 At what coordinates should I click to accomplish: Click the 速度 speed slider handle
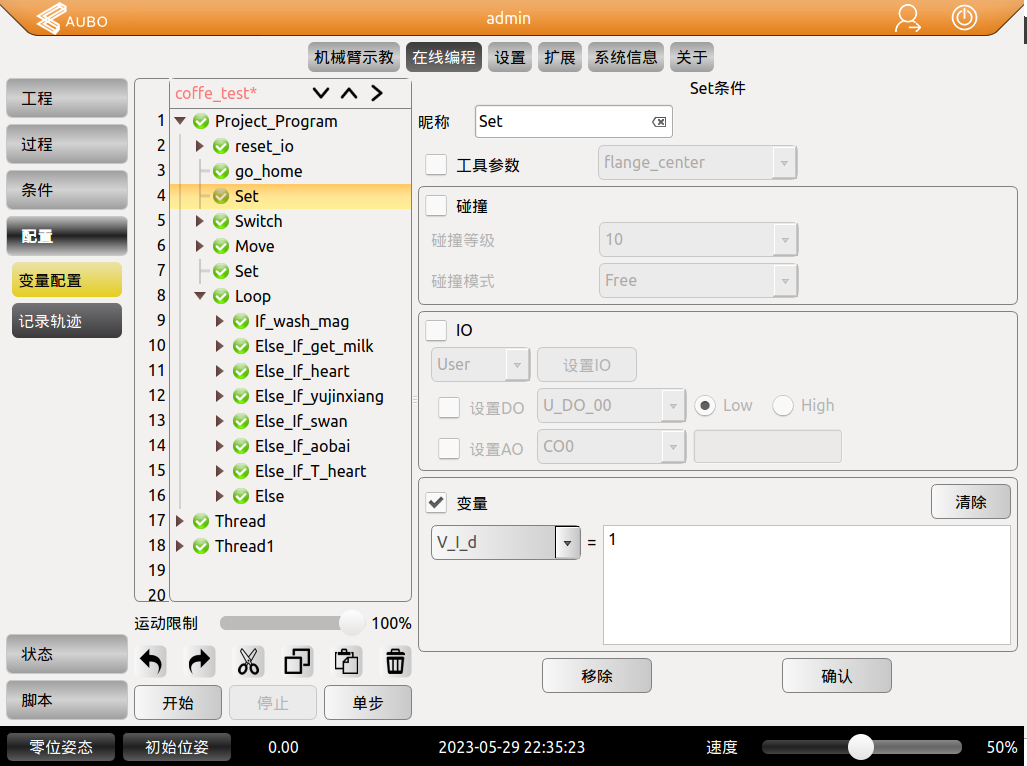pos(860,747)
